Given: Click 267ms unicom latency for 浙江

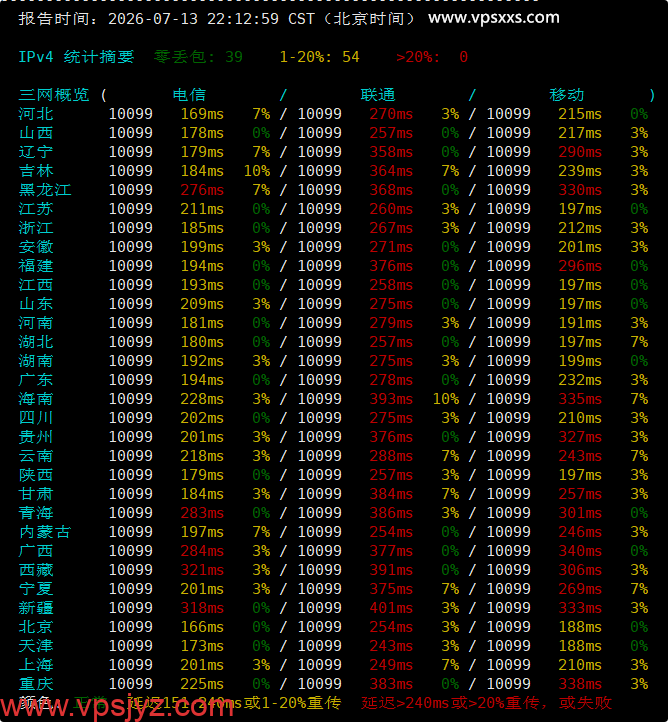Looking at the screenshot, I should tap(391, 228).
